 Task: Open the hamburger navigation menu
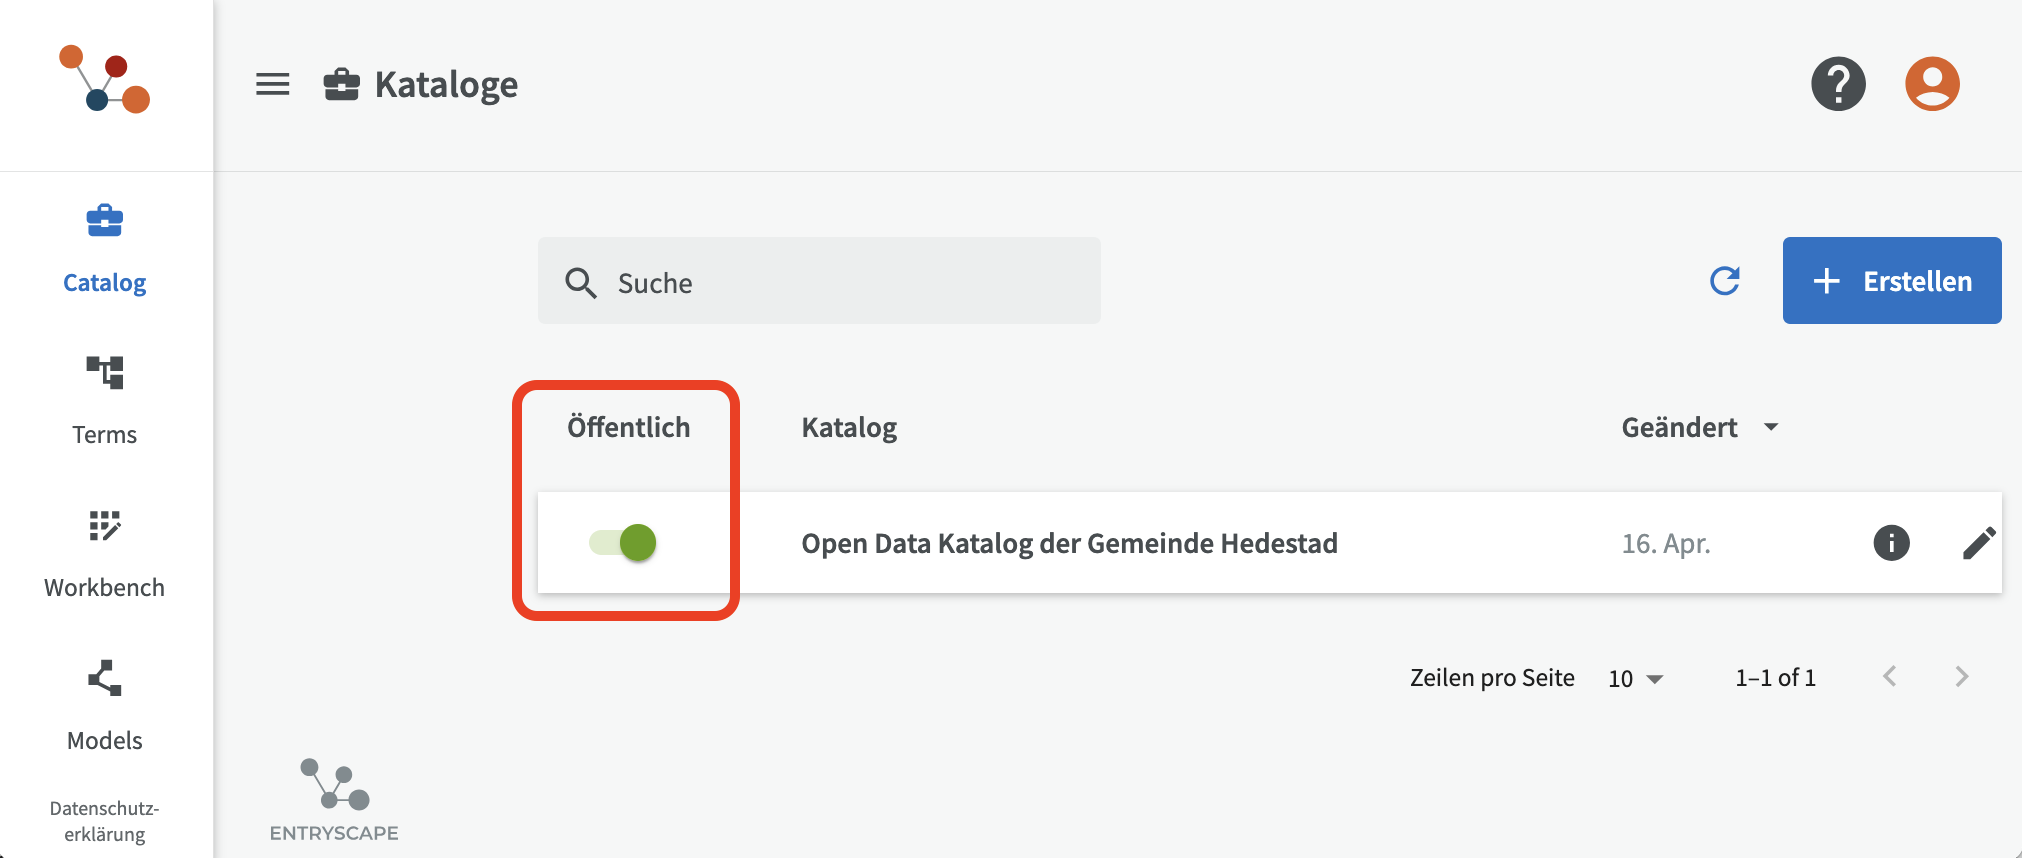[273, 84]
